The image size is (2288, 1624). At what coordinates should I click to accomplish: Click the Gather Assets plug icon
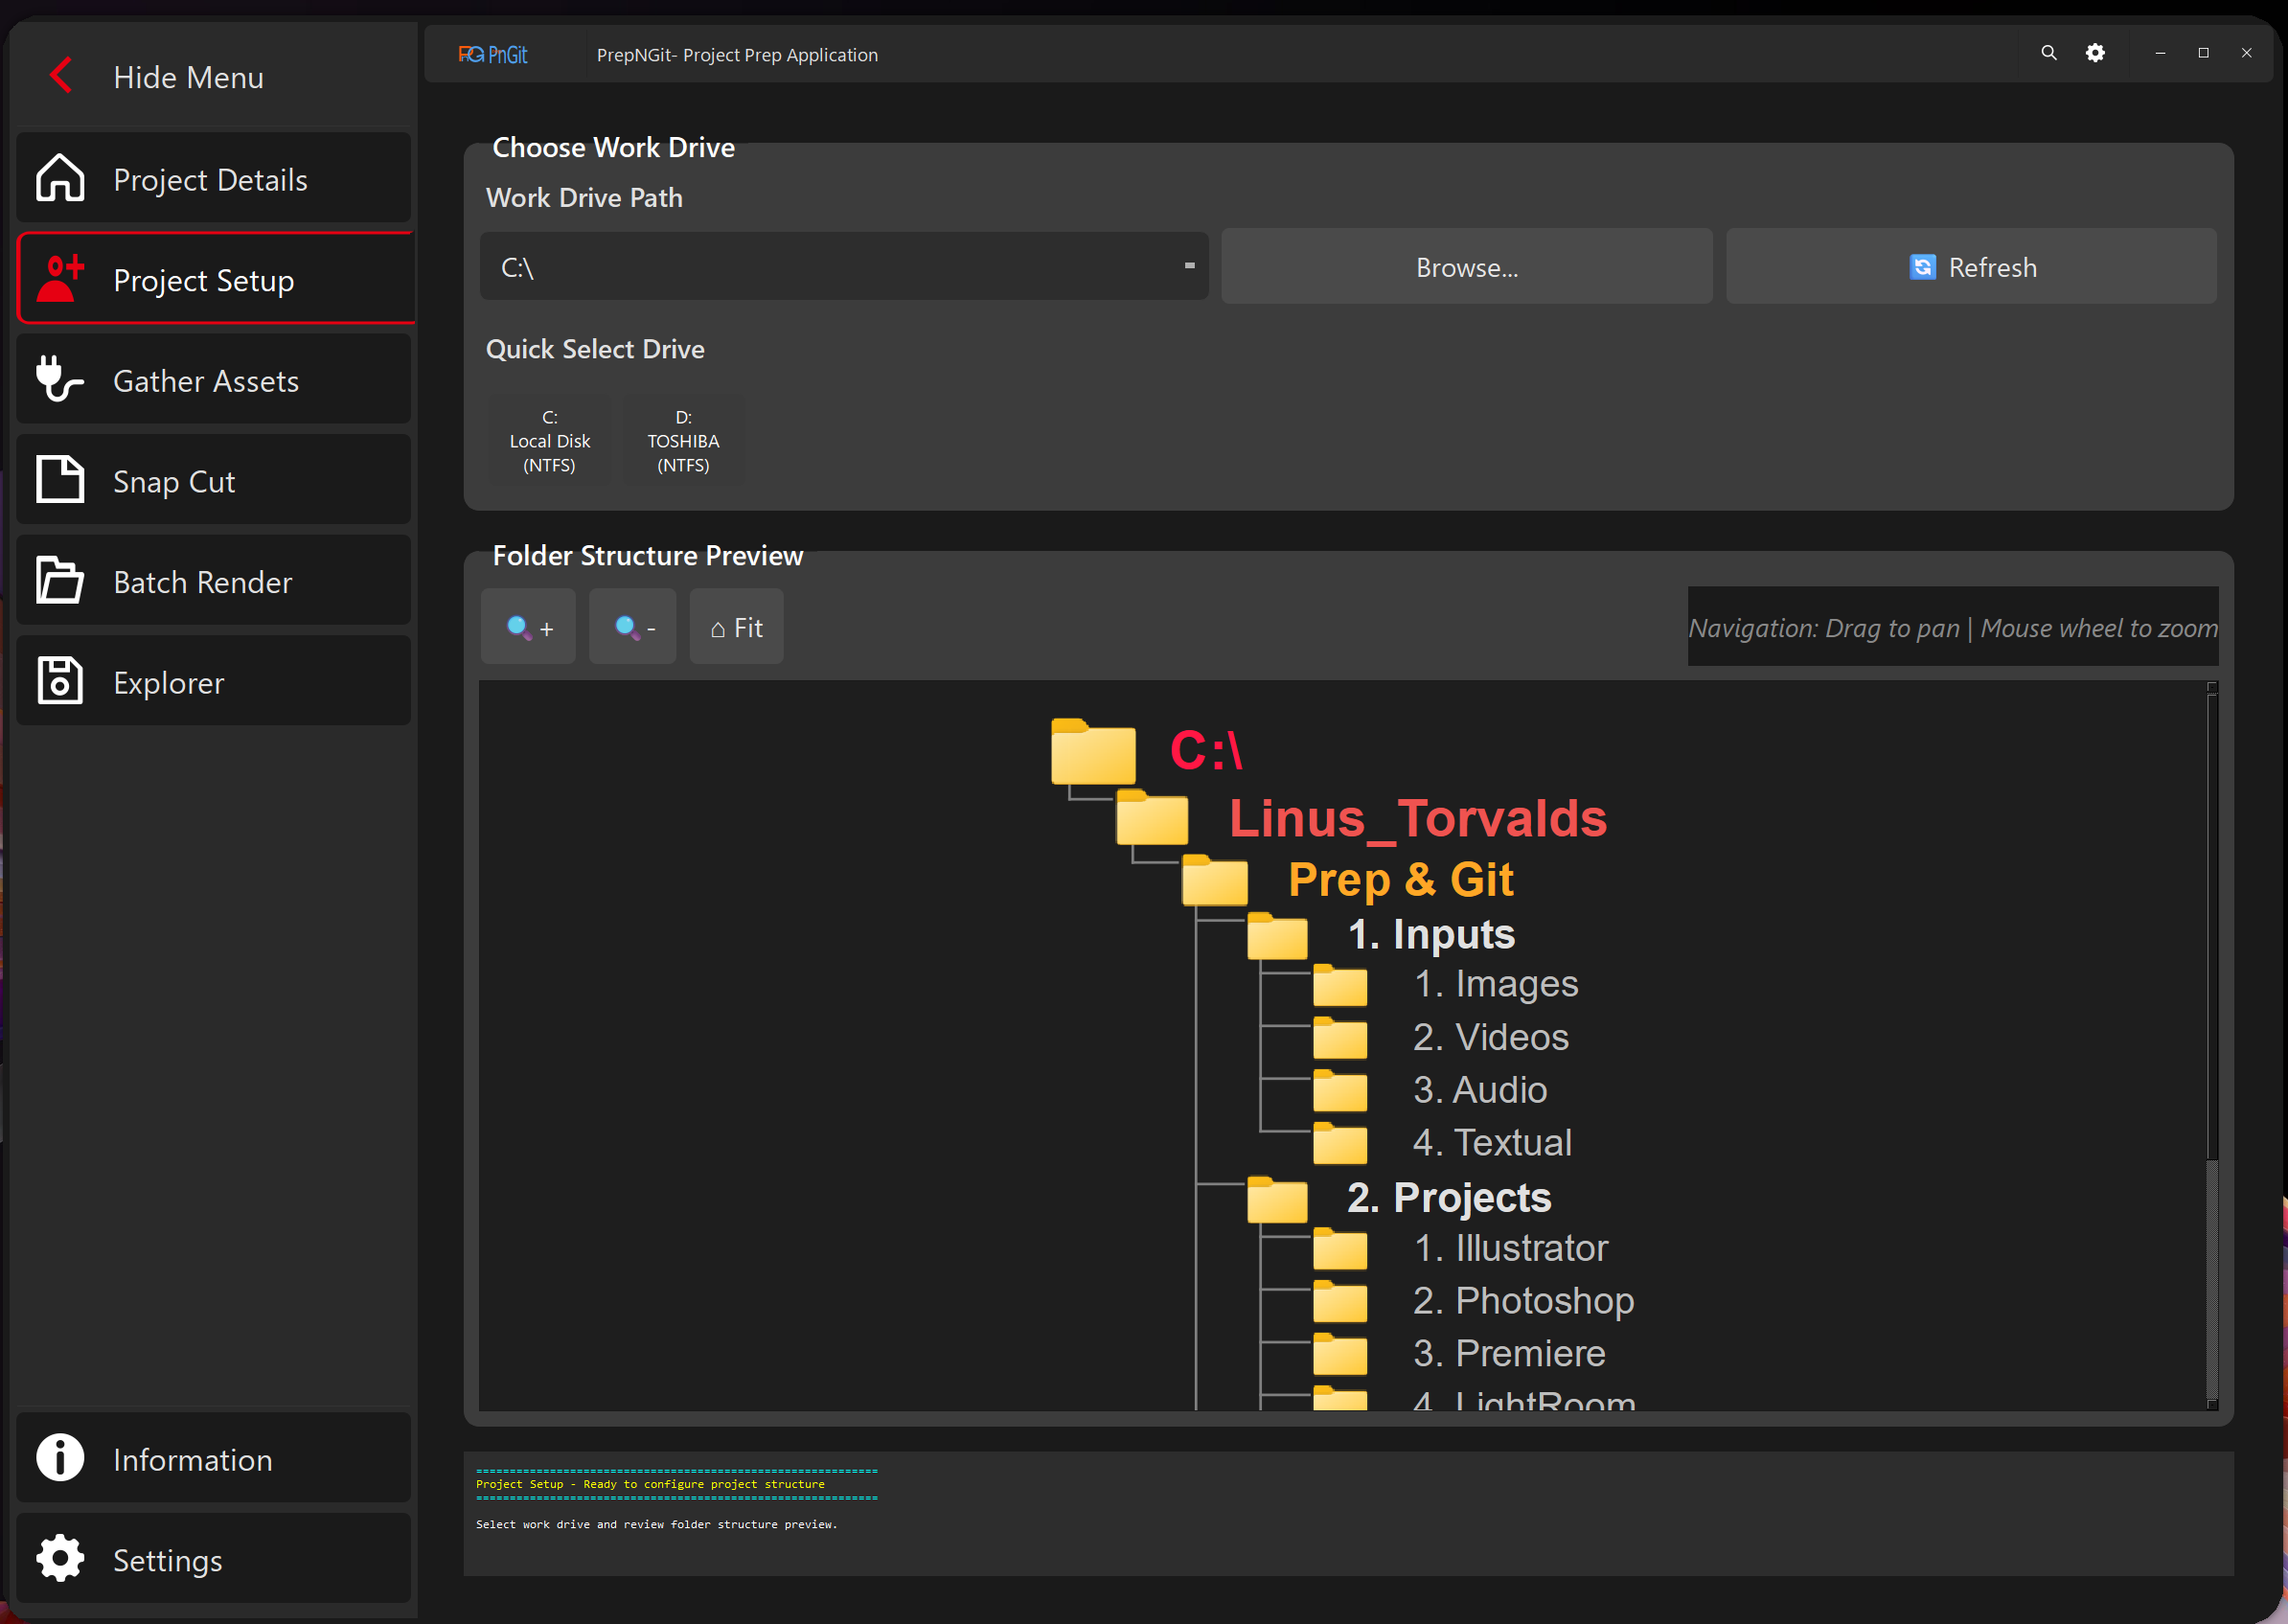[58, 380]
